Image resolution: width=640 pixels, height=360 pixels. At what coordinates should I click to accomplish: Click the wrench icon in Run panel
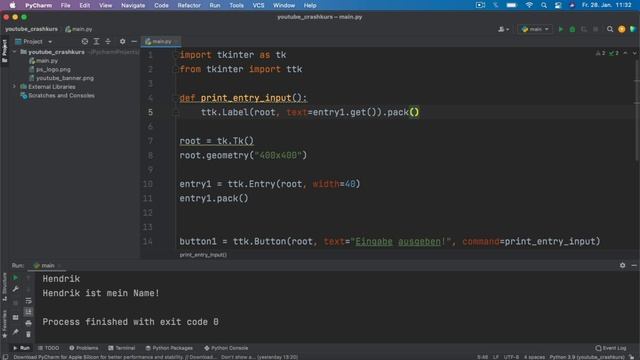pyautogui.click(x=16, y=289)
